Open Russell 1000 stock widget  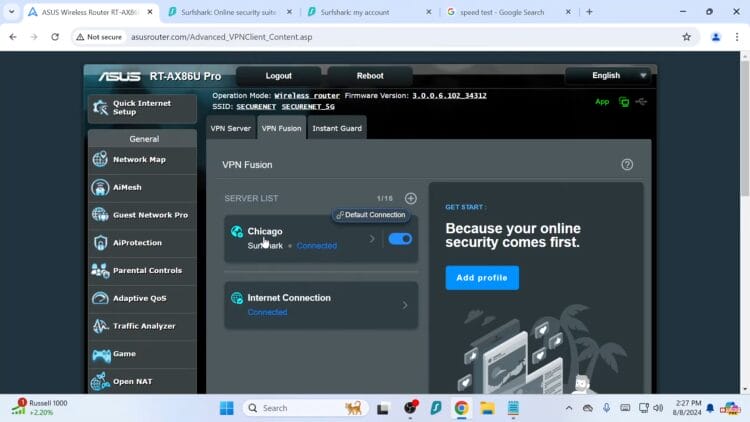click(41, 408)
